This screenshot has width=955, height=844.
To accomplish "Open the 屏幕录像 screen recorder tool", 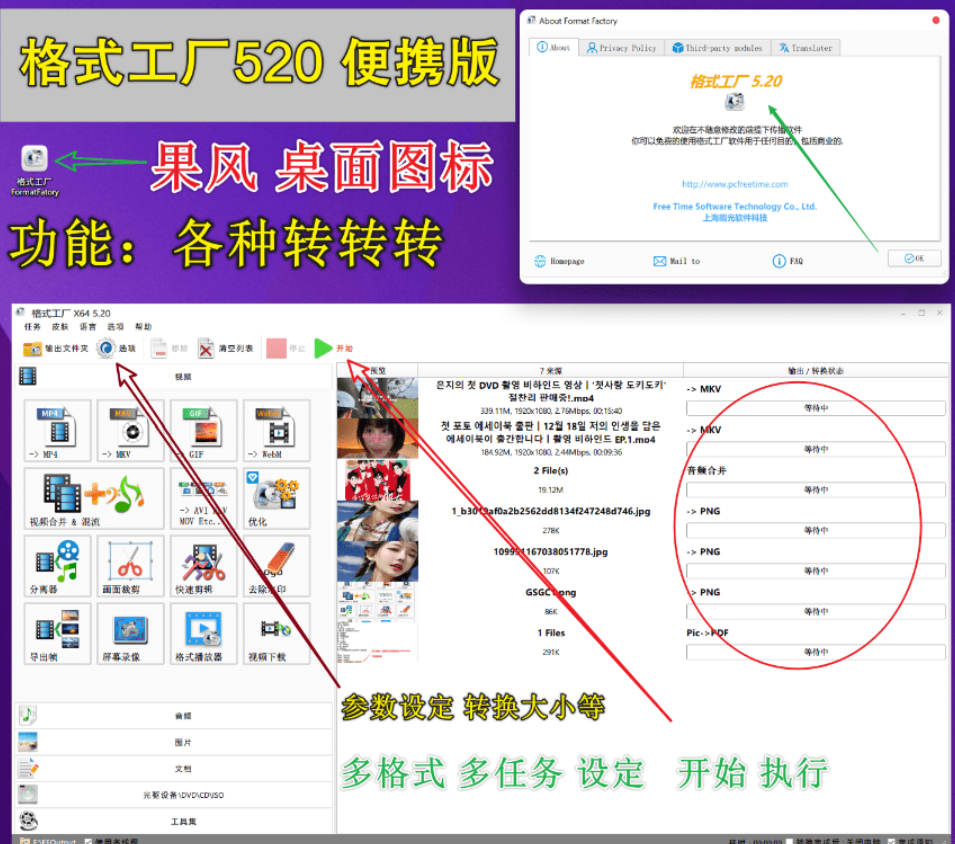I will pos(130,633).
